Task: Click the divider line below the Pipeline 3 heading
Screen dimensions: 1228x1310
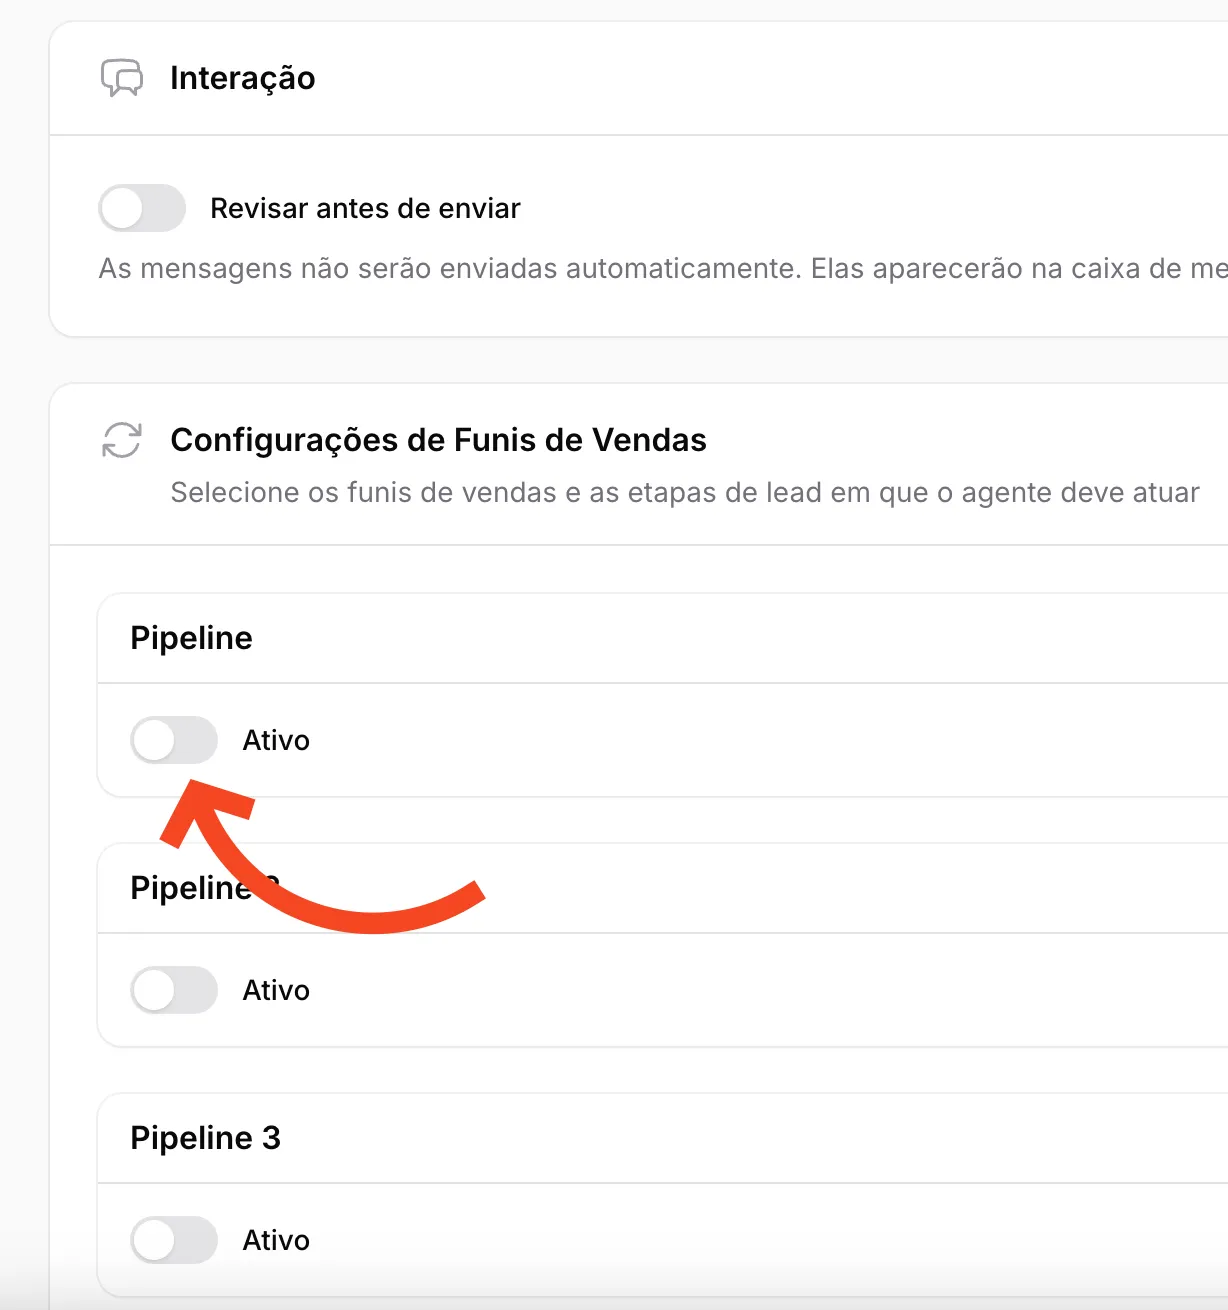Action: coord(660,1183)
